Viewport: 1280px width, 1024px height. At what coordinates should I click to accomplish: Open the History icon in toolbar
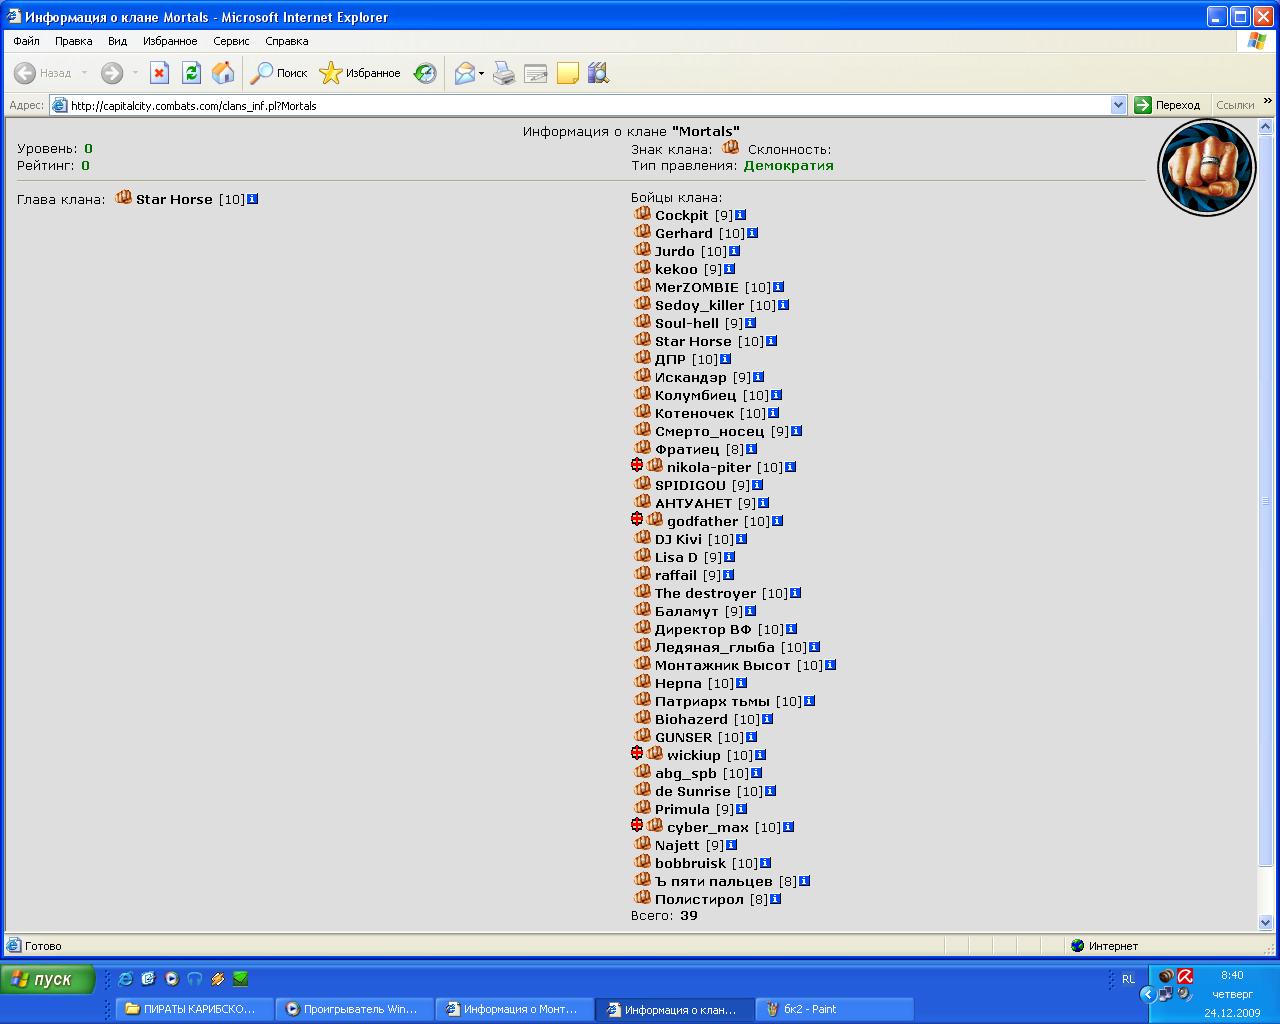pyautogui.click(x=426, y=73)
